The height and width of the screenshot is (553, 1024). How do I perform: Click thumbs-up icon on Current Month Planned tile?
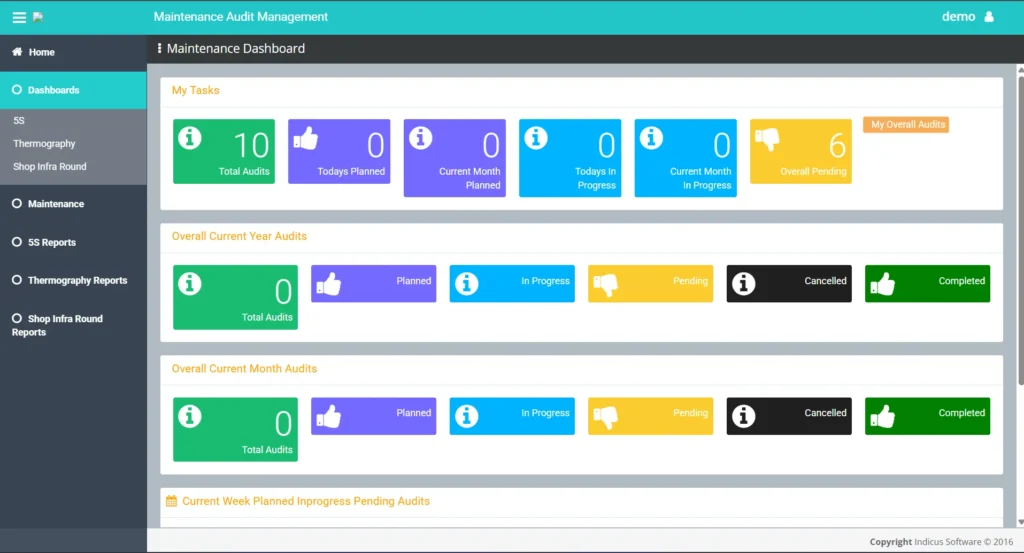click(x=328, y=417)
